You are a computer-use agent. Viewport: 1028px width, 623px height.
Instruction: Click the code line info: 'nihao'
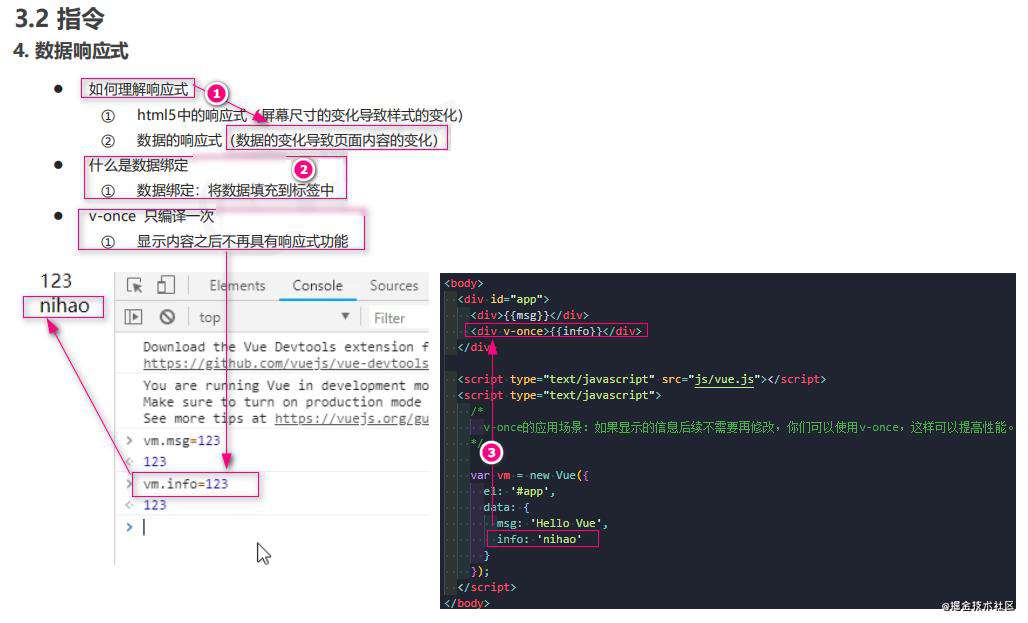tap(539, 539)
